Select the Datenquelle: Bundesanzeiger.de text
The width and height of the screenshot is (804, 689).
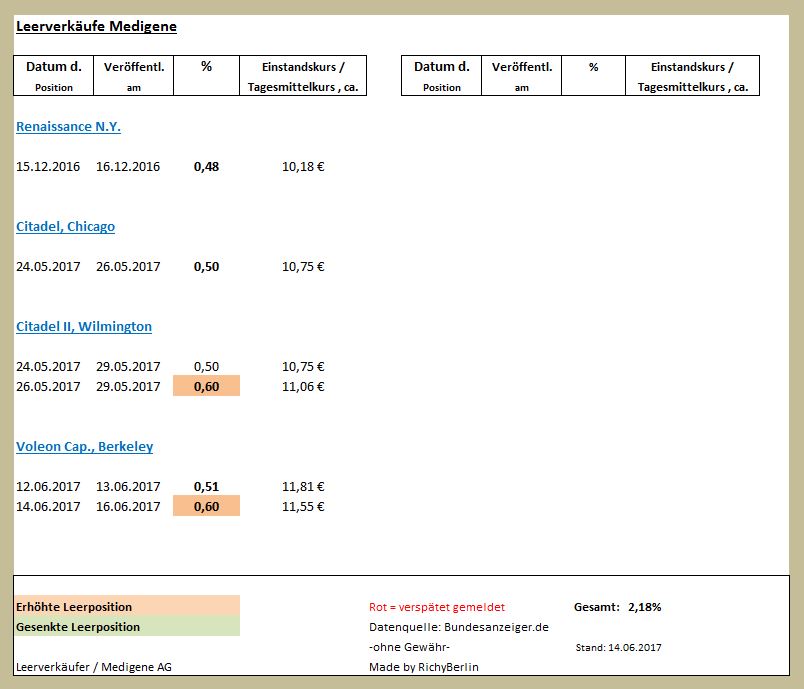(x=459, y=627)
